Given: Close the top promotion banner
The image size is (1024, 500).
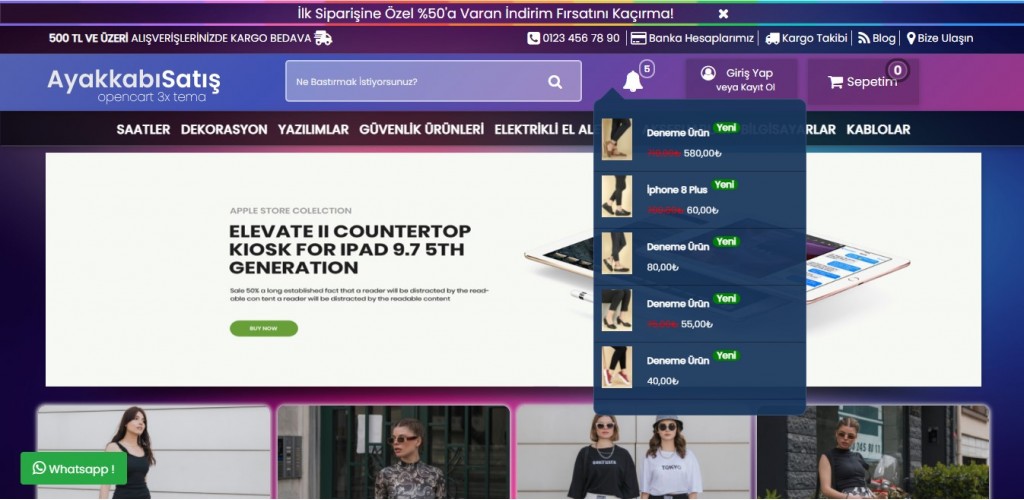Looking at the screenshot, I should [723, 14].
